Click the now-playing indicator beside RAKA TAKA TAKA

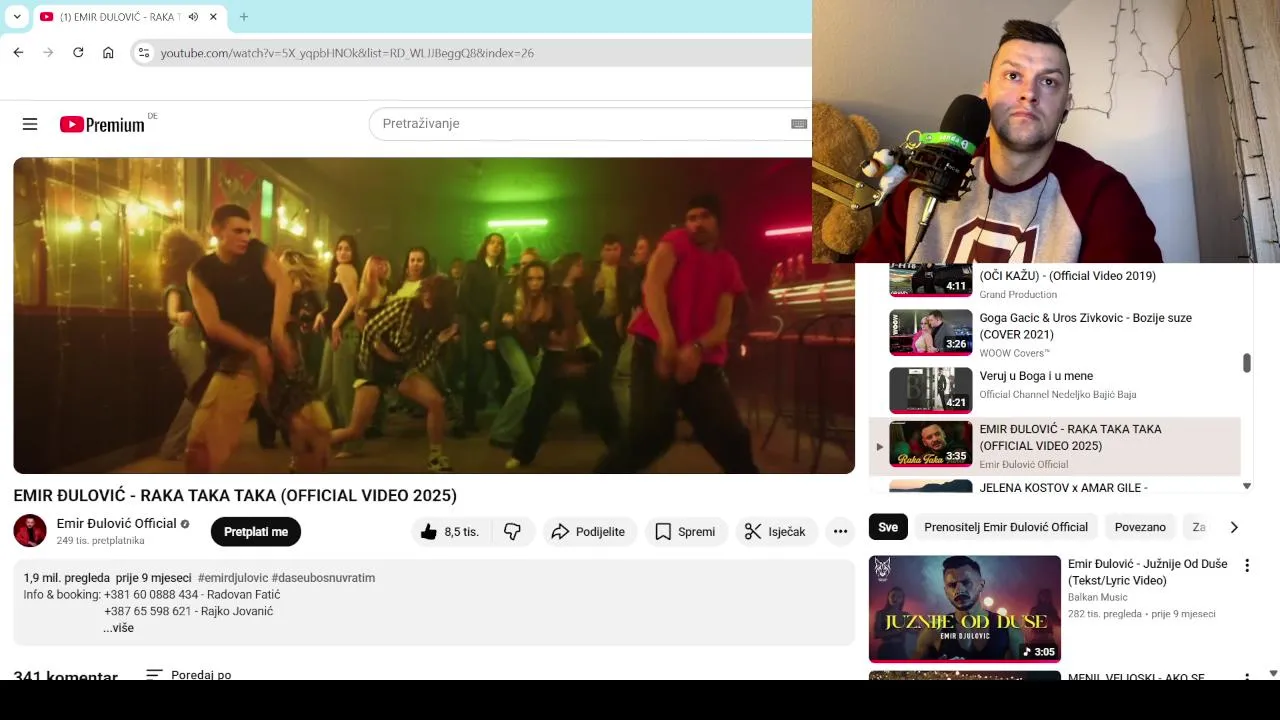(879, 446)
